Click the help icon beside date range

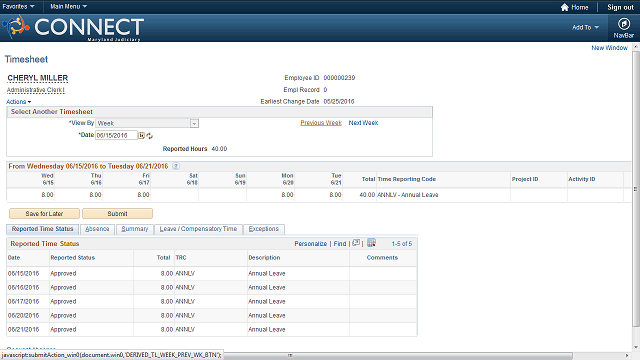coord(176,166)
